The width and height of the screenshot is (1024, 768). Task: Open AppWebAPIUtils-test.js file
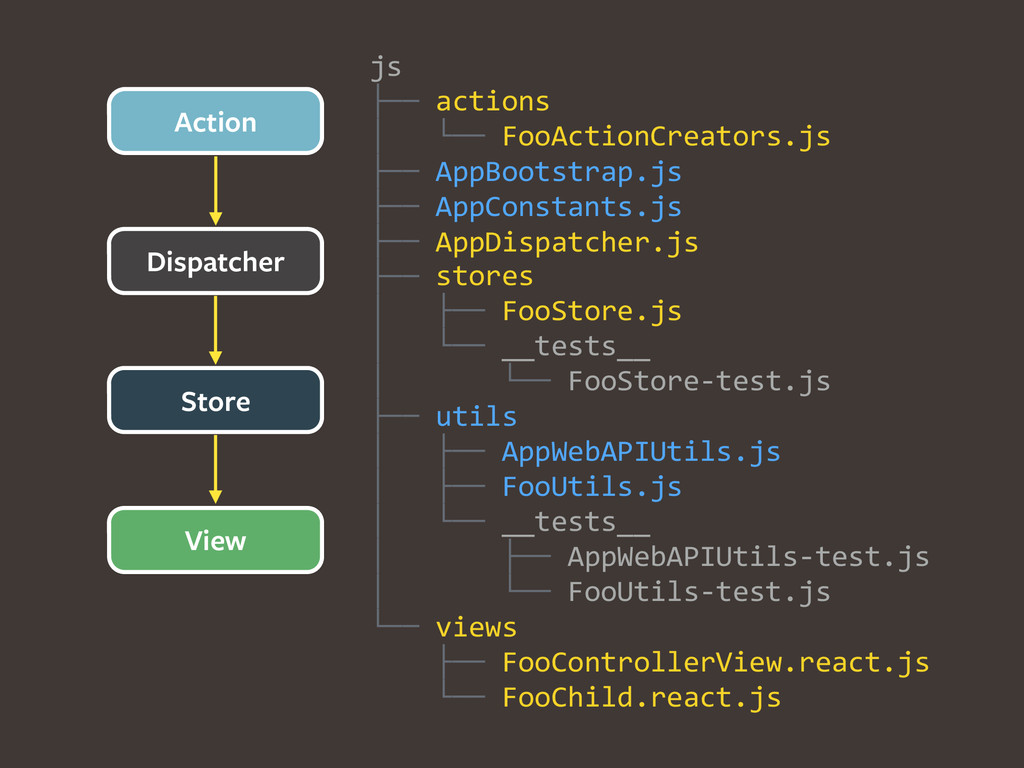(x=748, y=557)
